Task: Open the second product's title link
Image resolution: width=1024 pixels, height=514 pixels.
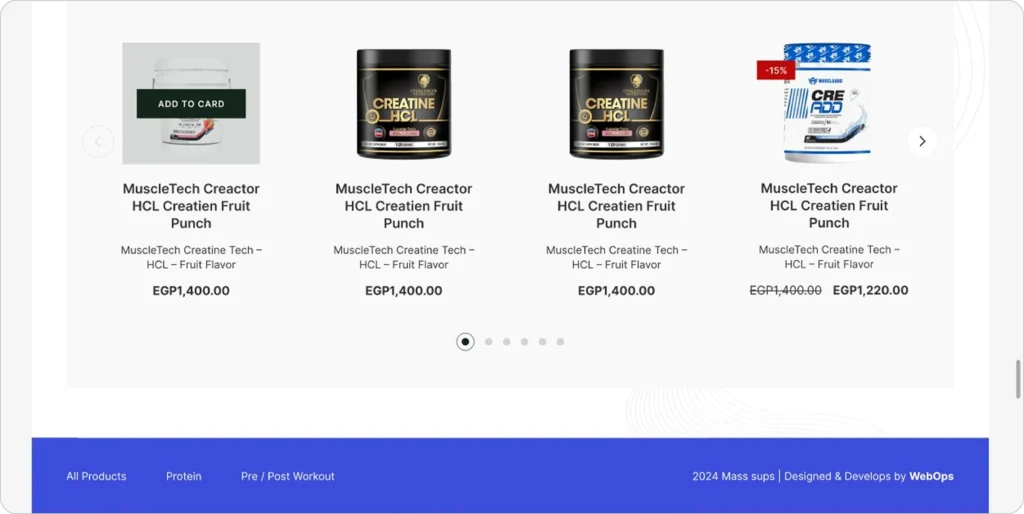Action: click(404, 206)
